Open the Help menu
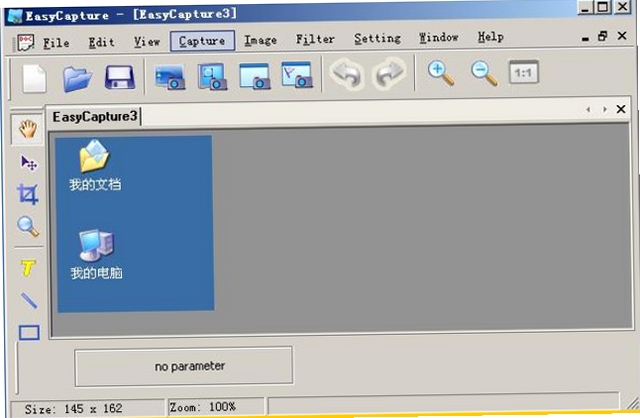This screenshot has width=640, height=418. point(491,37)
